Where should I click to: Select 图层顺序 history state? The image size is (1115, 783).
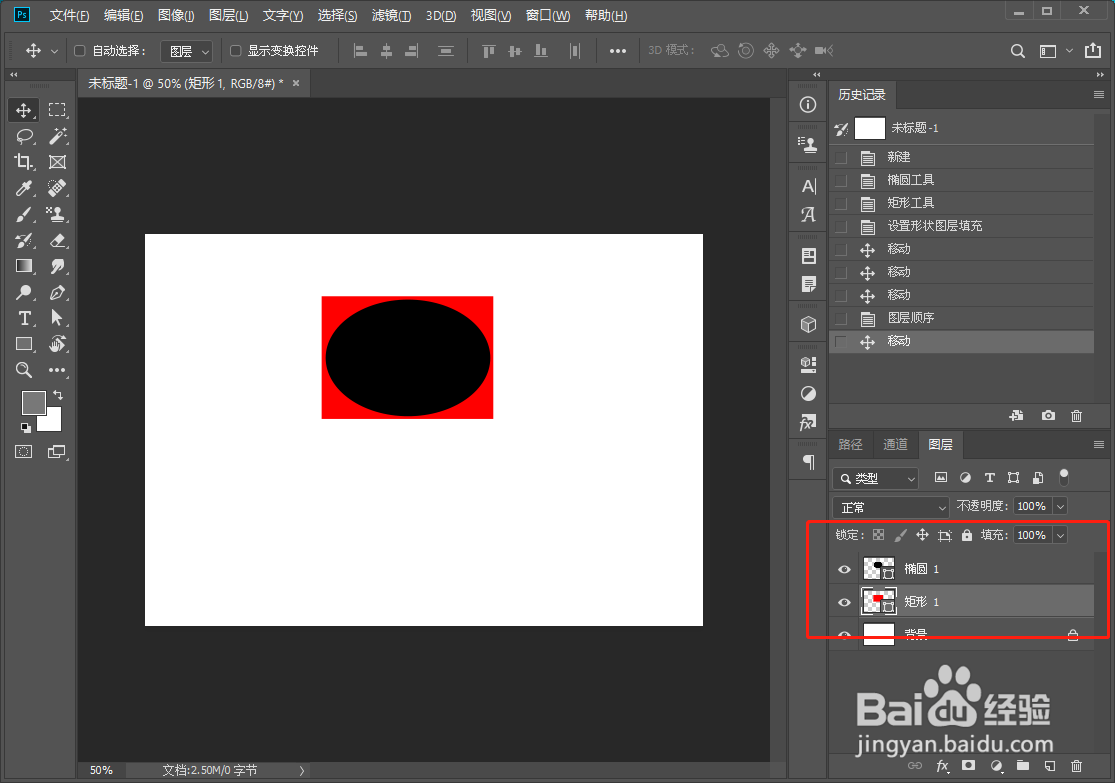coord(961,318)
